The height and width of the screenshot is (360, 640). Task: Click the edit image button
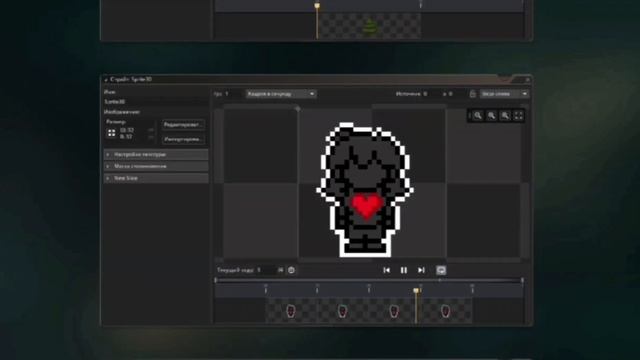(183, 124)
